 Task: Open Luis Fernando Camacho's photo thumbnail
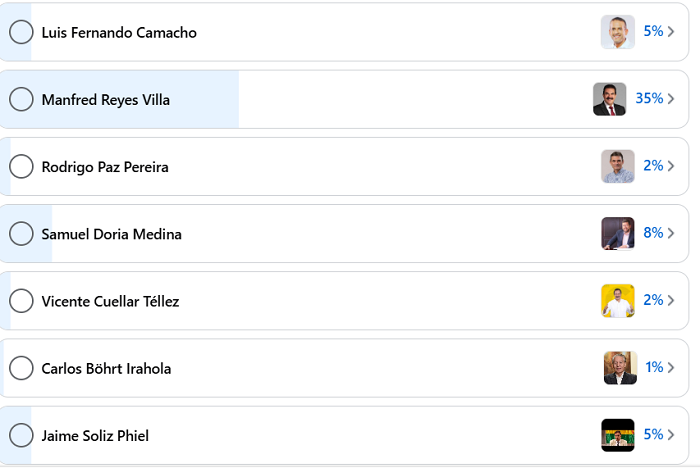point(618,32)
